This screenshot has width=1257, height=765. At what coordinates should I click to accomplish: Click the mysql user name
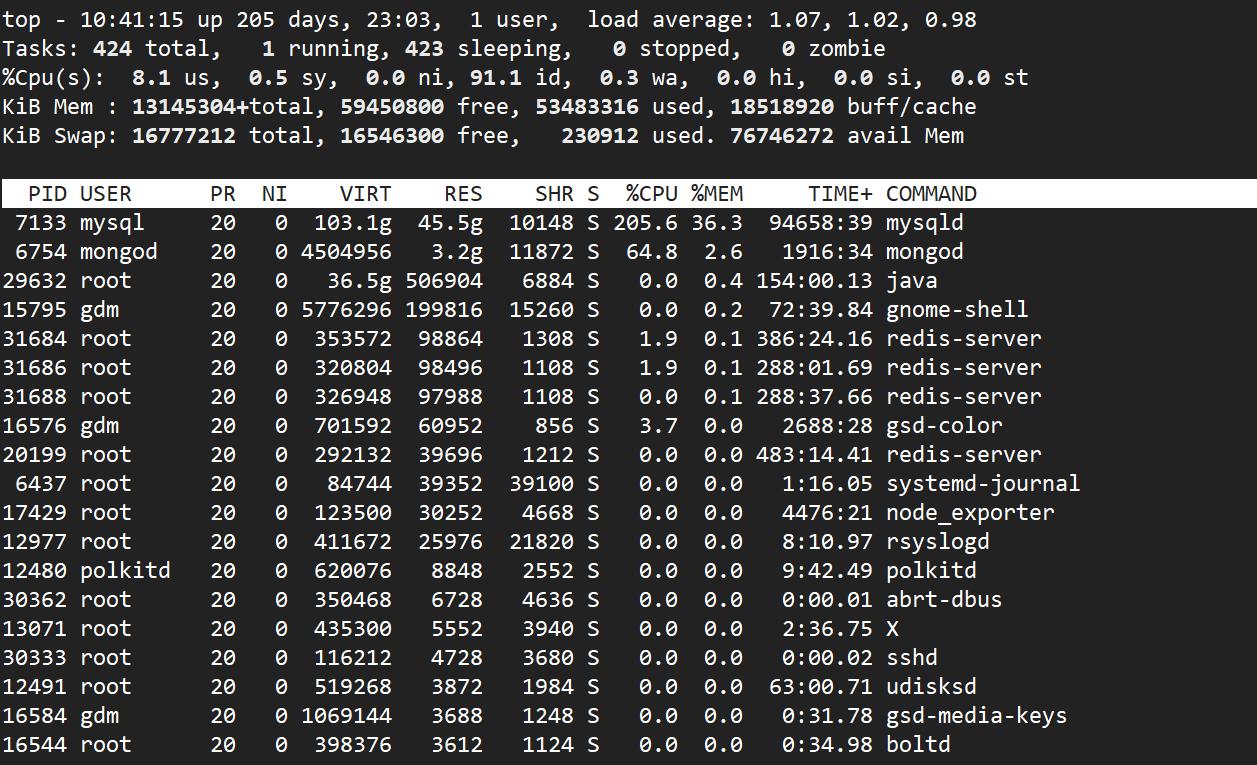click(112, 223)
